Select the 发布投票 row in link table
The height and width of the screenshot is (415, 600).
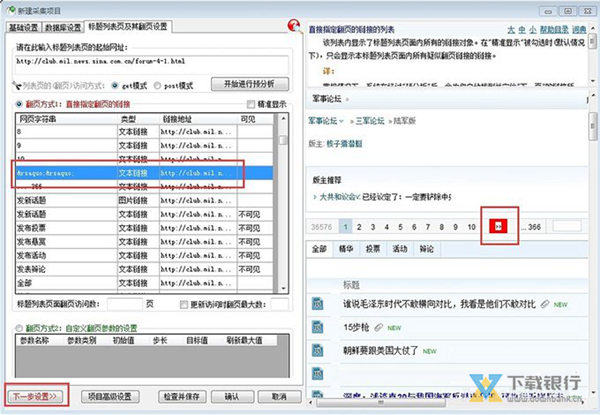pyautogui.click(x=144, y=228)
